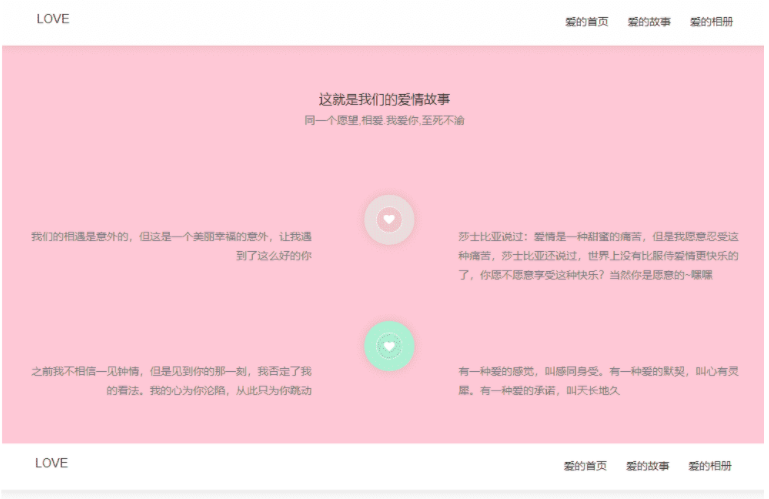Image resolution: width=769 pixels, height=499 pixels.
Task: Click the paragraph beginning with 莎士比亚说过
Action: pyautogui.click(x=598, y=255)
